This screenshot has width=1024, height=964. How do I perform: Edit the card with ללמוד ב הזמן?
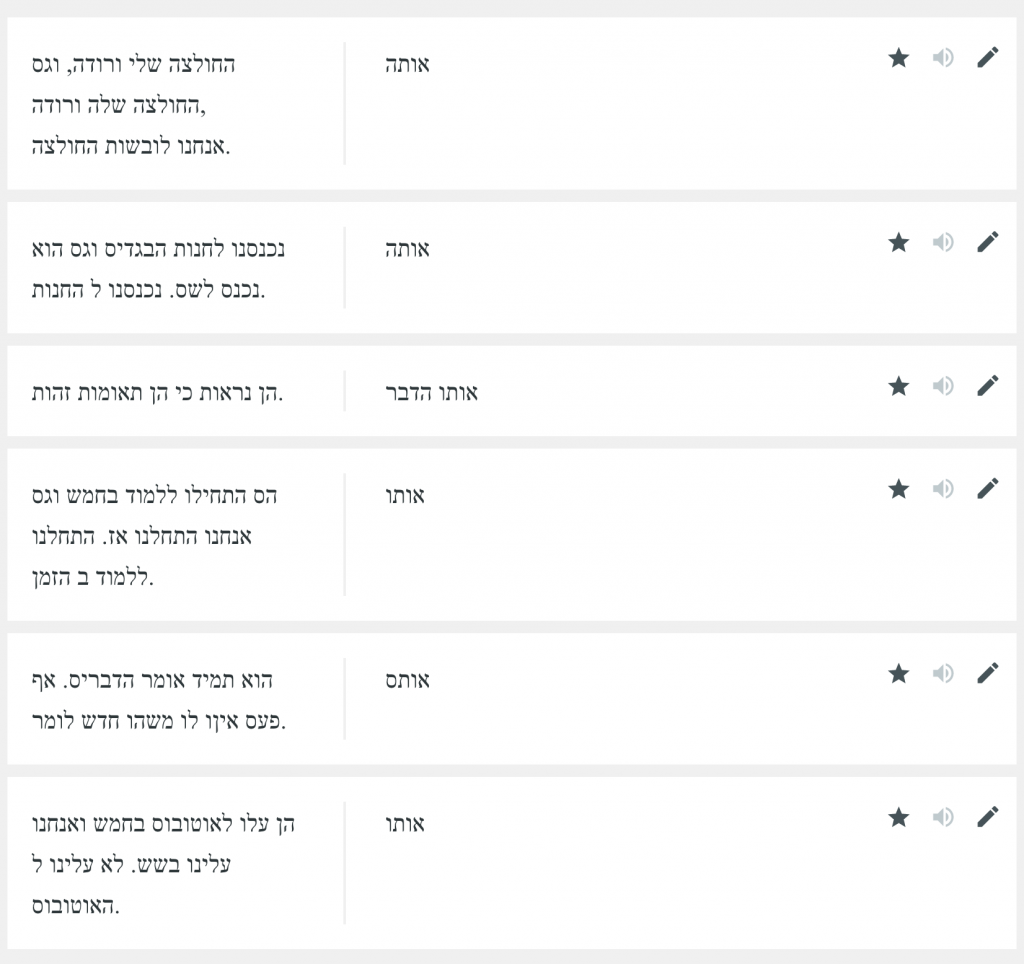click(987, 489)
